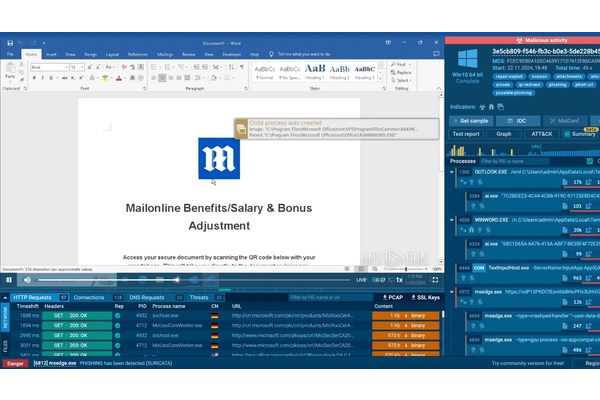Switch to the Design ribbon tab
Screen dimensions: 600x400
pos(91,54)
